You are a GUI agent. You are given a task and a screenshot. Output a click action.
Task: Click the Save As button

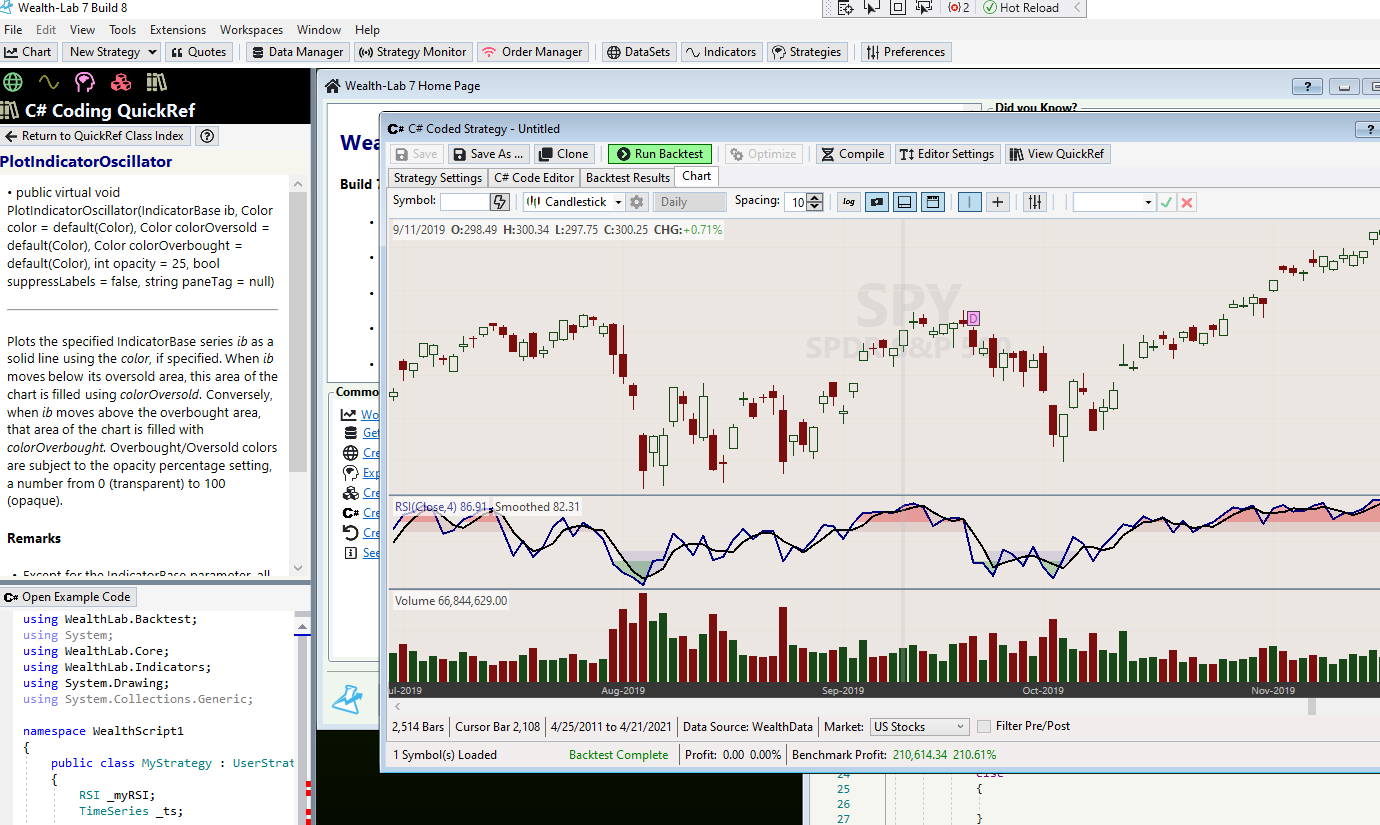(488, 154)
